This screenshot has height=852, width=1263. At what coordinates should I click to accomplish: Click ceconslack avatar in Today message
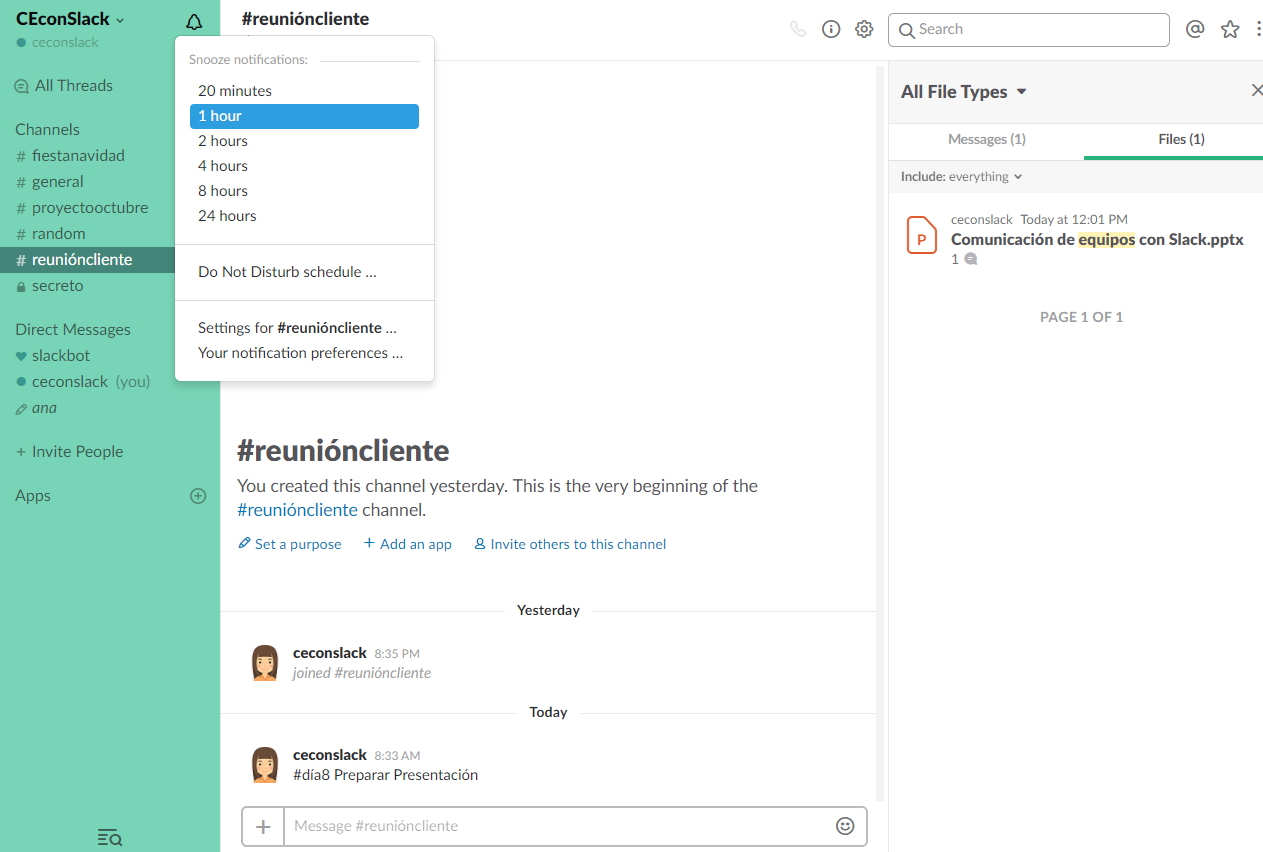[265, 764]
